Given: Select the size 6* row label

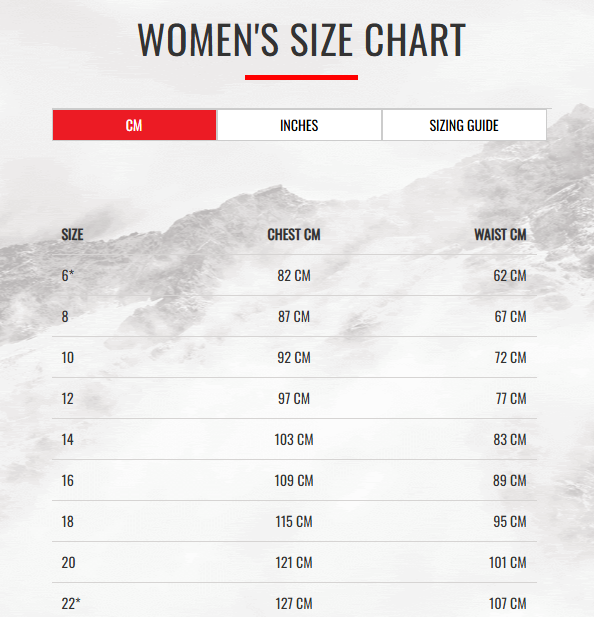Looking at the screenshot, I should 68,275.
